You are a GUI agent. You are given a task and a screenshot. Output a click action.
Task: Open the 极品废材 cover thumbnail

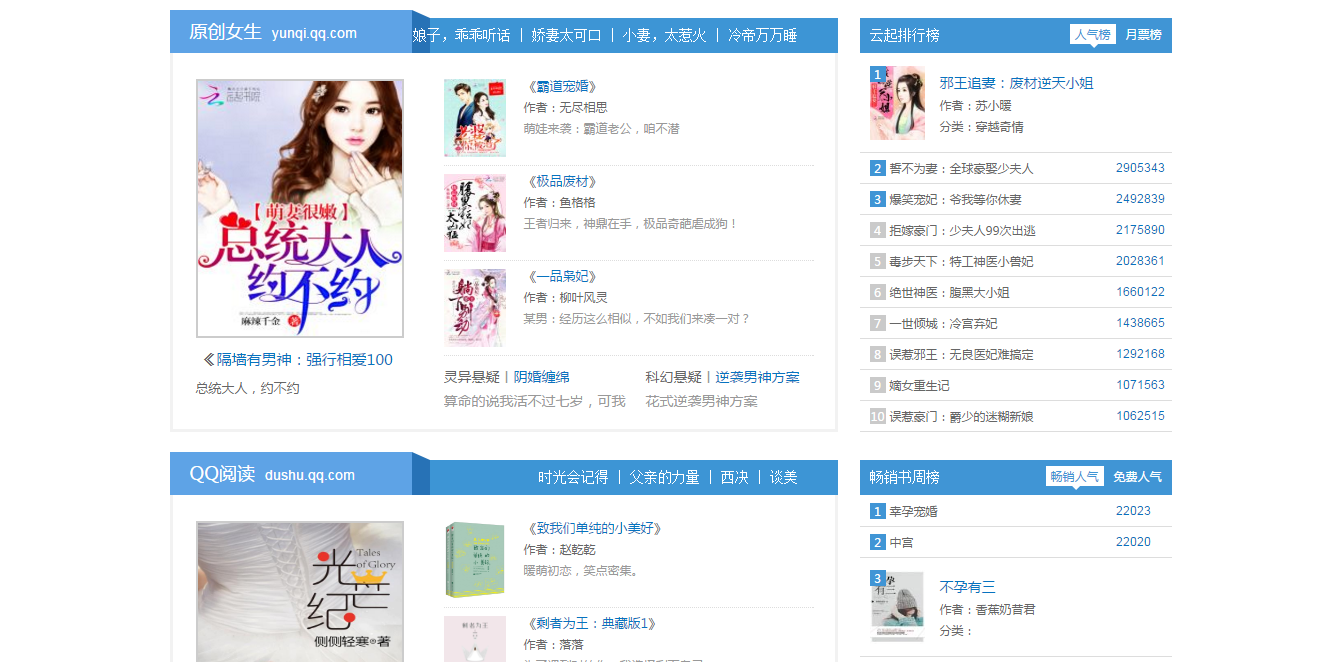[475, 213]
